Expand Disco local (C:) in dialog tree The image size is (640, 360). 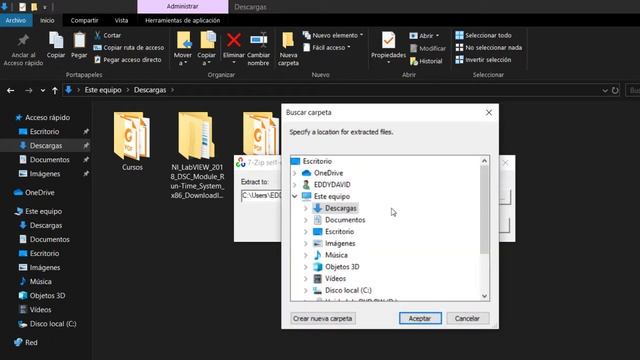coord(306,291)
